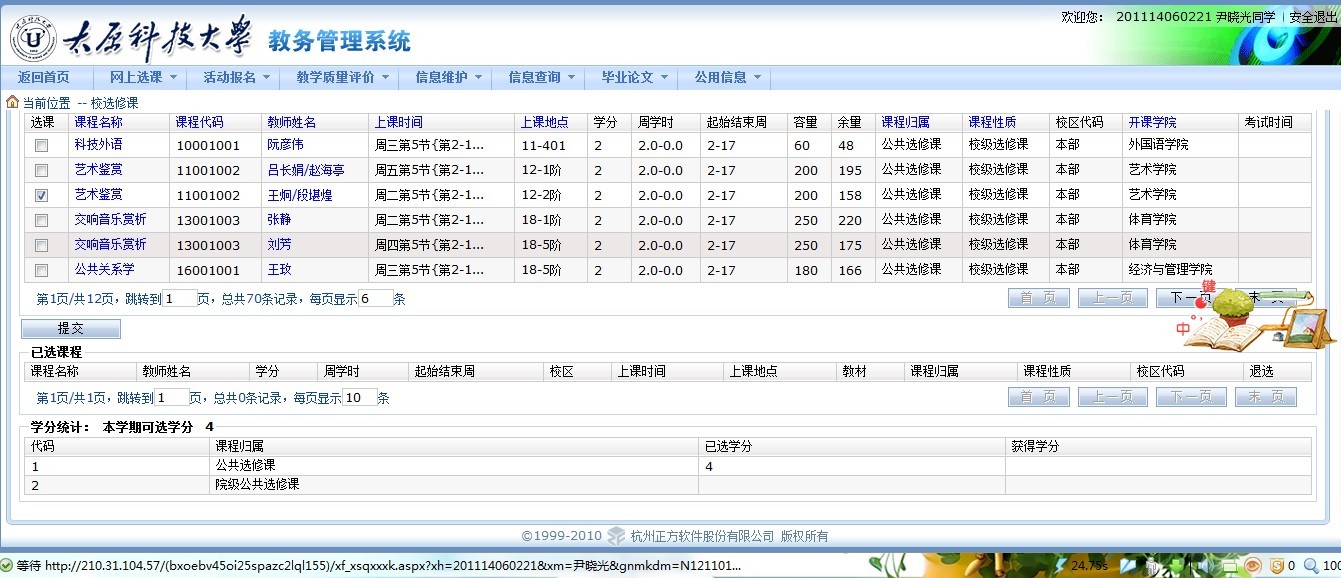Sort by 余量 column header
This screenshot has height=578, width=1341.
click(850, 122)
